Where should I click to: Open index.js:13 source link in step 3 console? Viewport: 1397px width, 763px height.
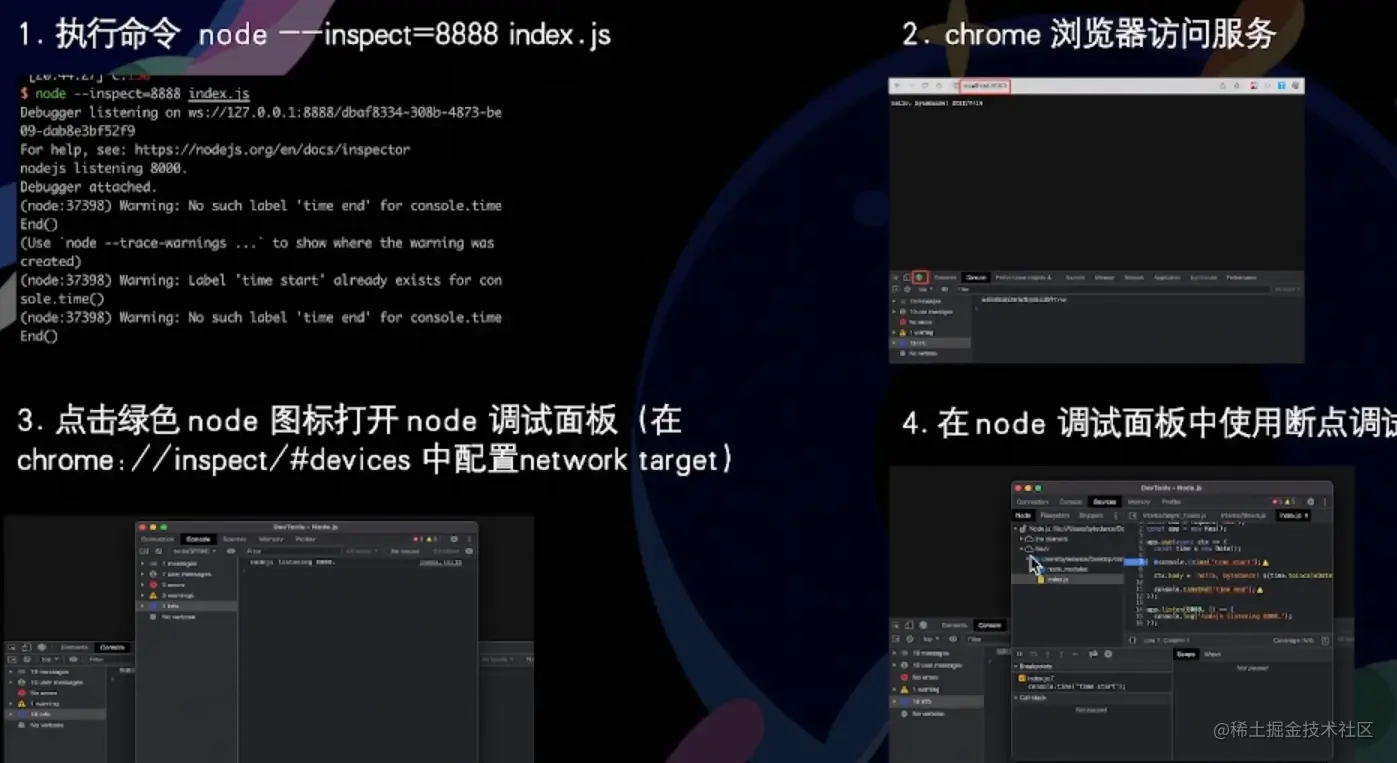click(x=440, y=562)
